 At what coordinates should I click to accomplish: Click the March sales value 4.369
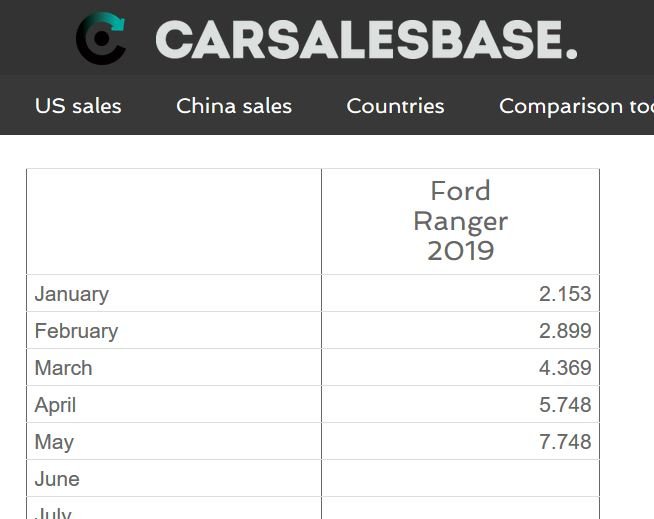tap(565, 368)
